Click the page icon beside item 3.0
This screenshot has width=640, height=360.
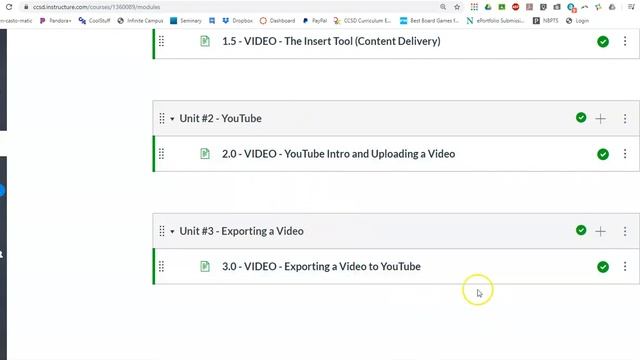click(x=205, y=267)
